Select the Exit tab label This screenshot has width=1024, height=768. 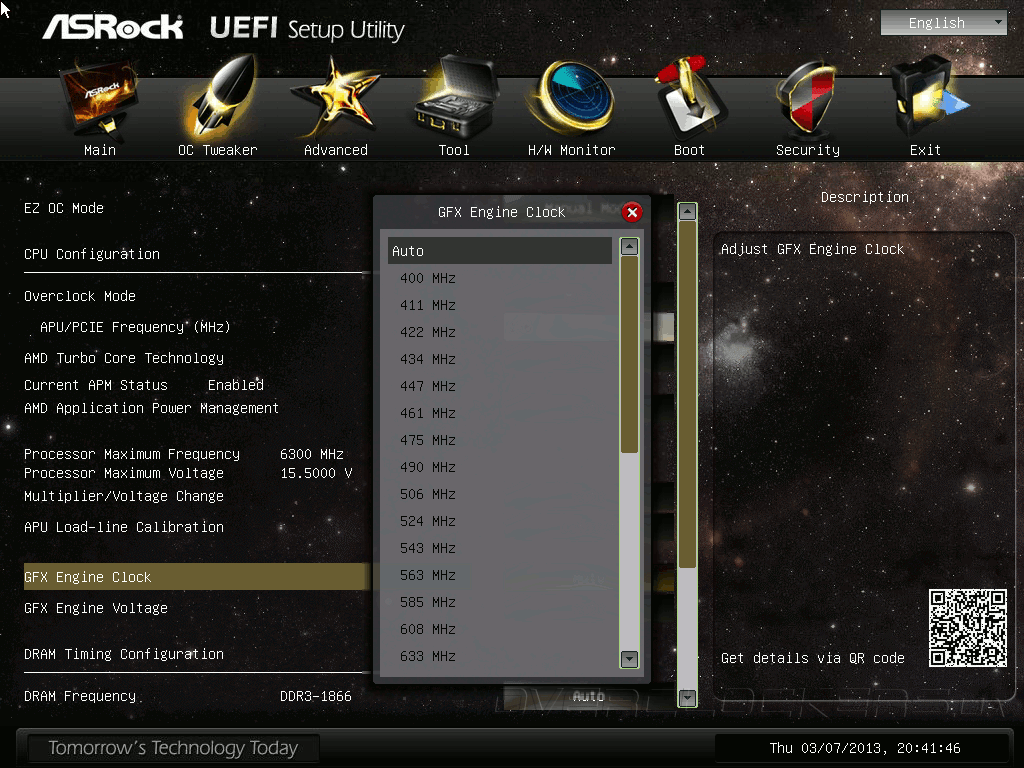925,150
